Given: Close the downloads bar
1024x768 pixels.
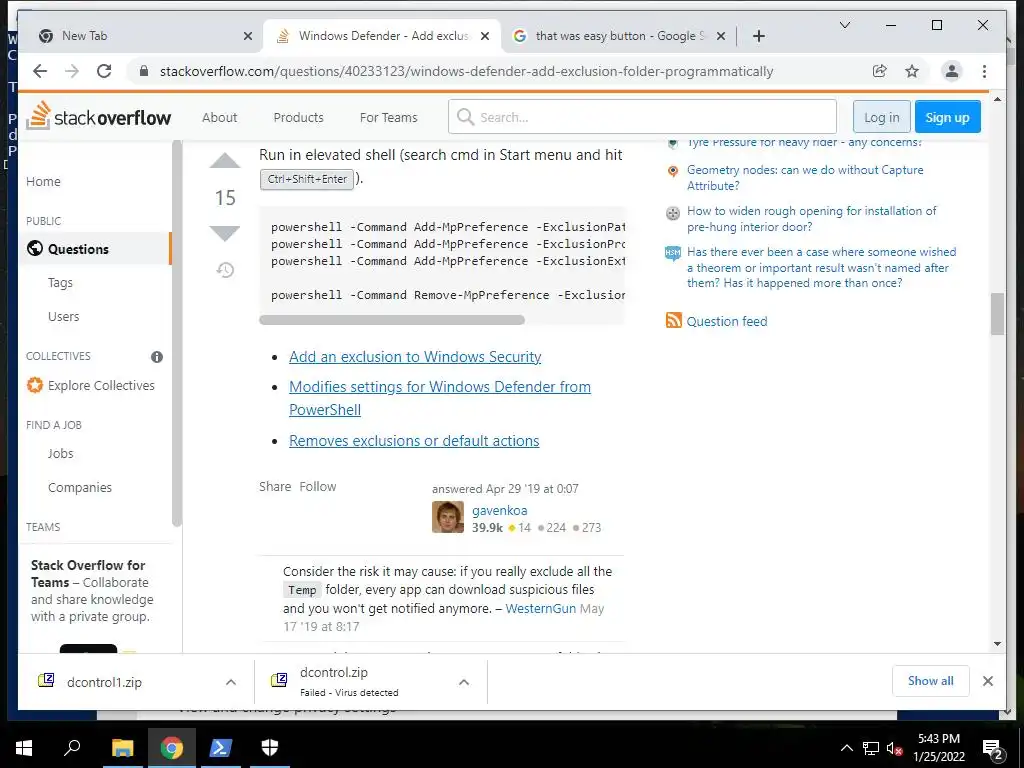Looking at the screenshot, I should (x=987, y=681).
